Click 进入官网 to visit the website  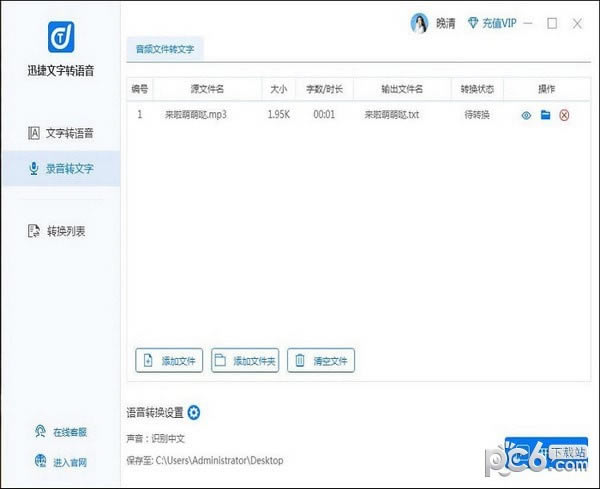point(61,462)
